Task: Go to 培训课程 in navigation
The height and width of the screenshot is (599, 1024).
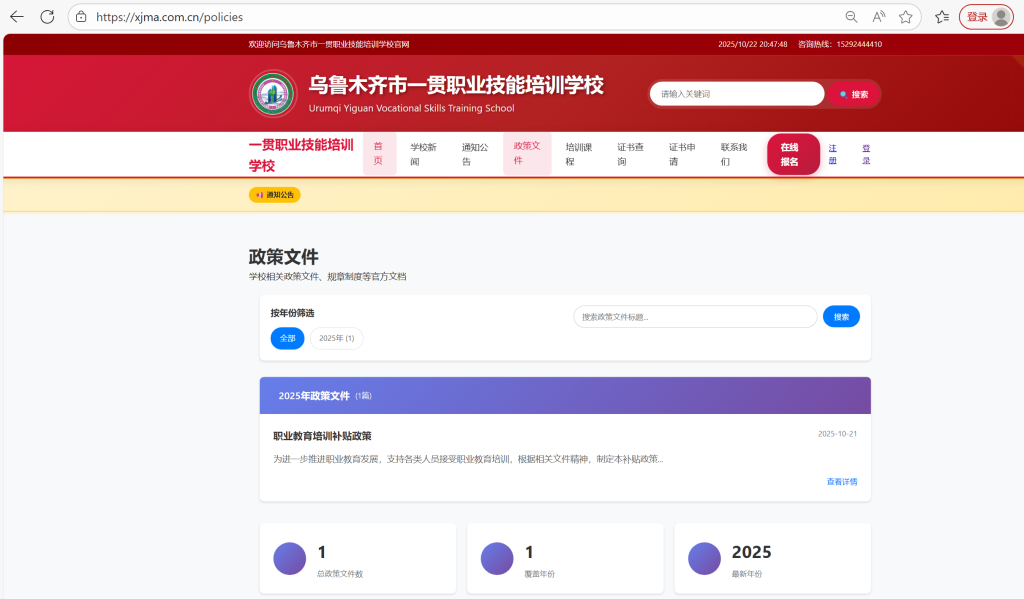Action: (578, 154)
